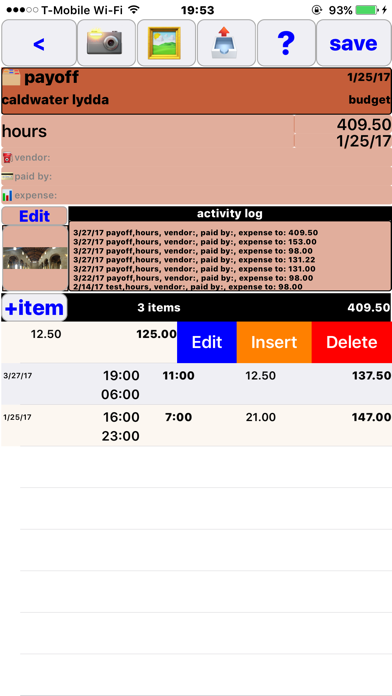Tap the export tray upload icon
The height and width of the screenshot is (696, 392).
point(226,43)
